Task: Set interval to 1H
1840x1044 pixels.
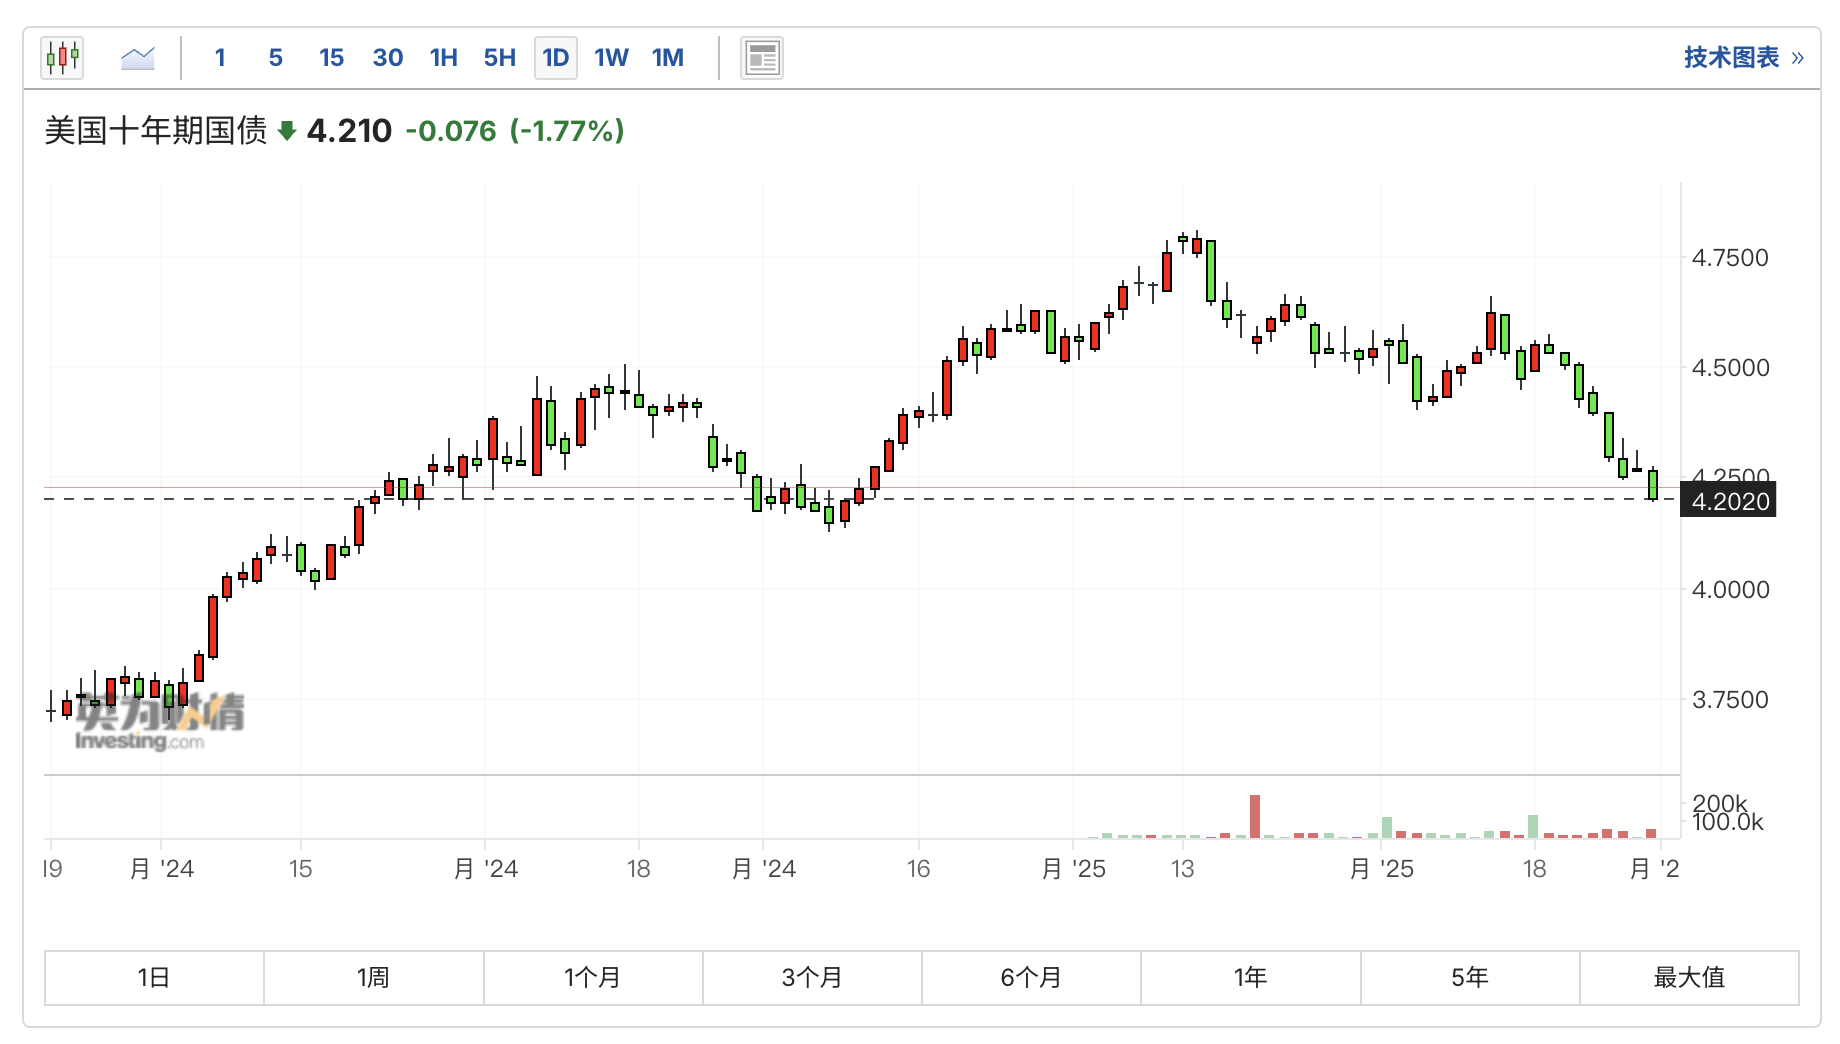Action: click(x=443, y=58)
